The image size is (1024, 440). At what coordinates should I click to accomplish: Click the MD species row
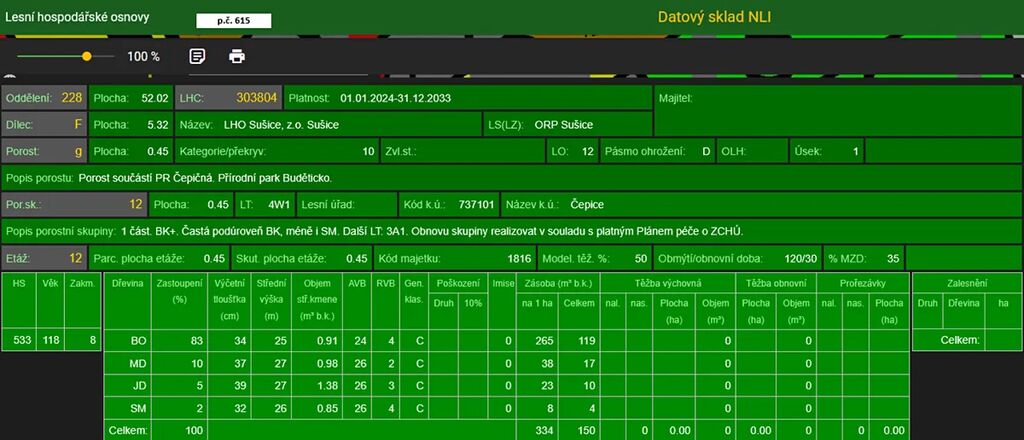click(x=139, y=363)
